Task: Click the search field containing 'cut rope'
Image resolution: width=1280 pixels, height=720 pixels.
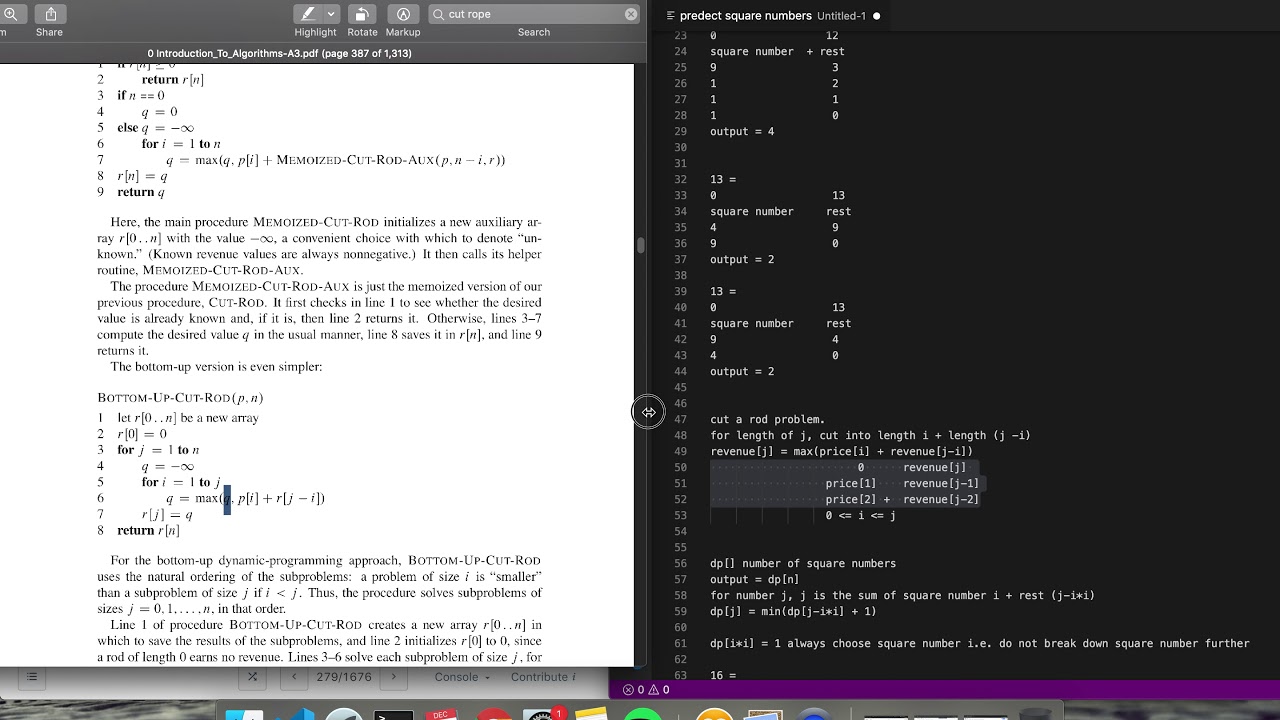Action: click(533, 14)
